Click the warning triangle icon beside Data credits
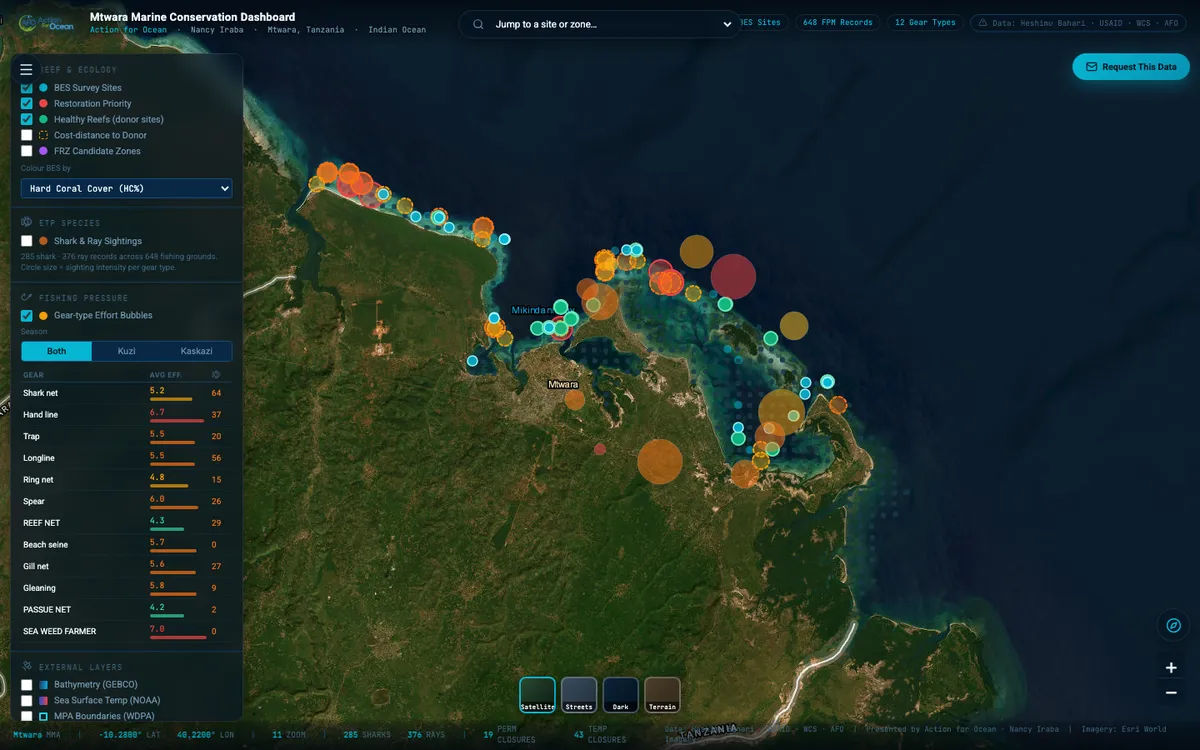The width and height of the screenshot is (1200, 750). (982, 22)
